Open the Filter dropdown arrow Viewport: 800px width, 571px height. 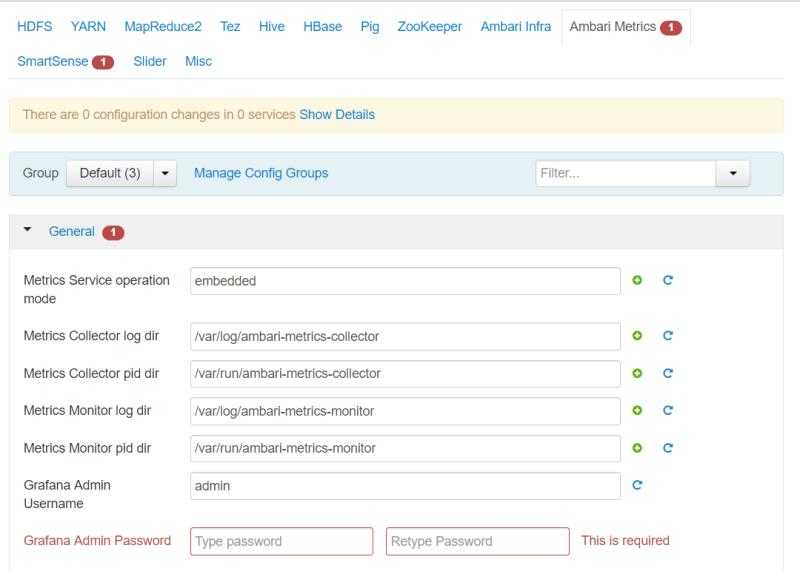[x=733, y=173]
